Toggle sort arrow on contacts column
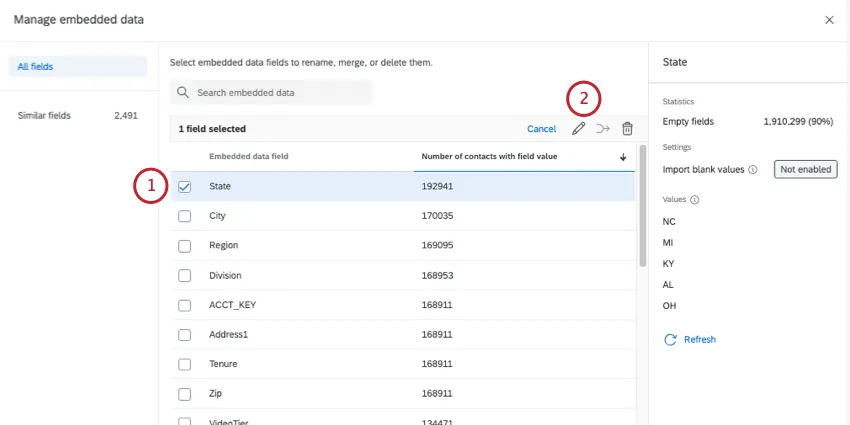The image size is (850, 425). 623,157
